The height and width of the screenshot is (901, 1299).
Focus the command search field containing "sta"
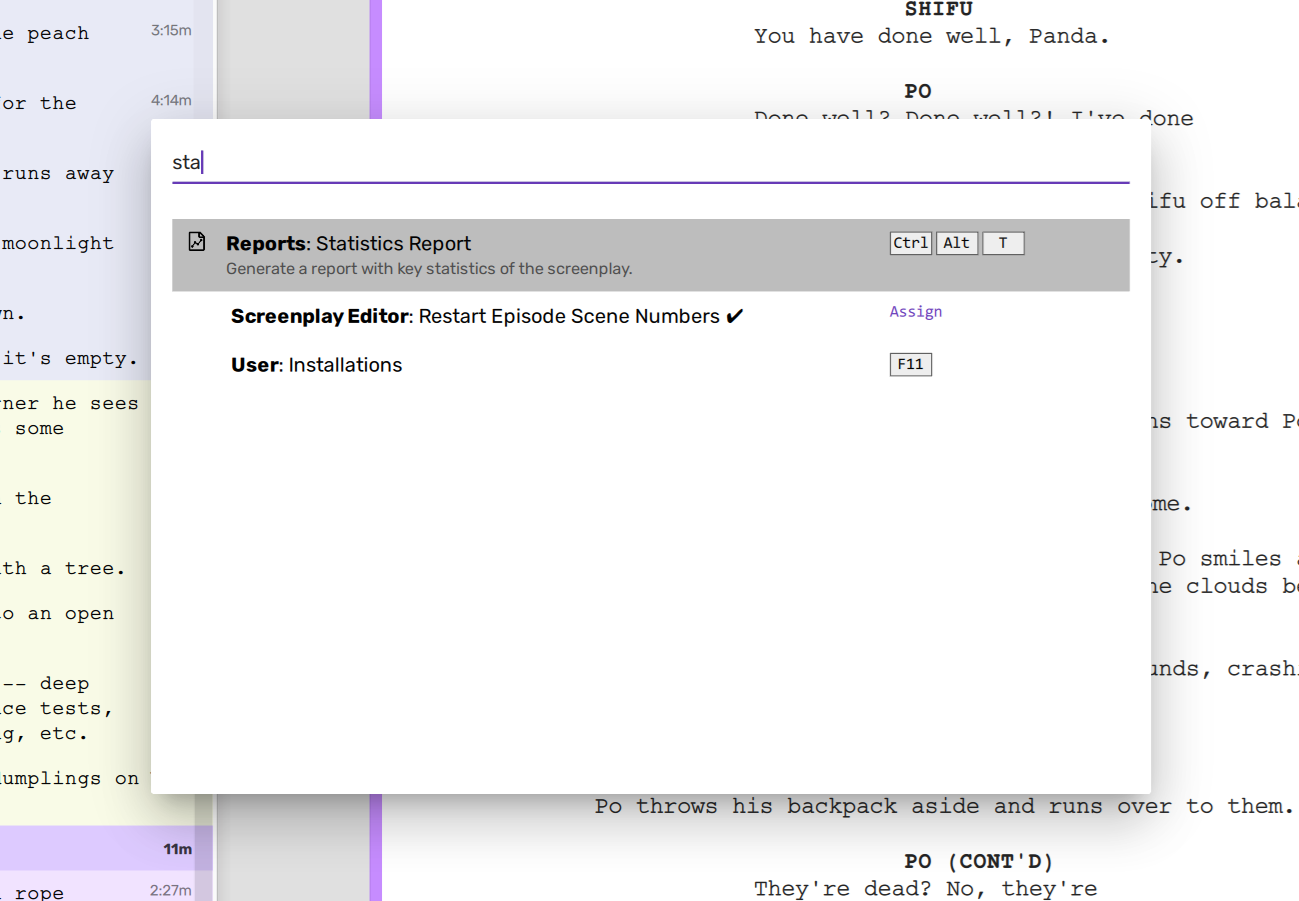click(x=650, y=162)
